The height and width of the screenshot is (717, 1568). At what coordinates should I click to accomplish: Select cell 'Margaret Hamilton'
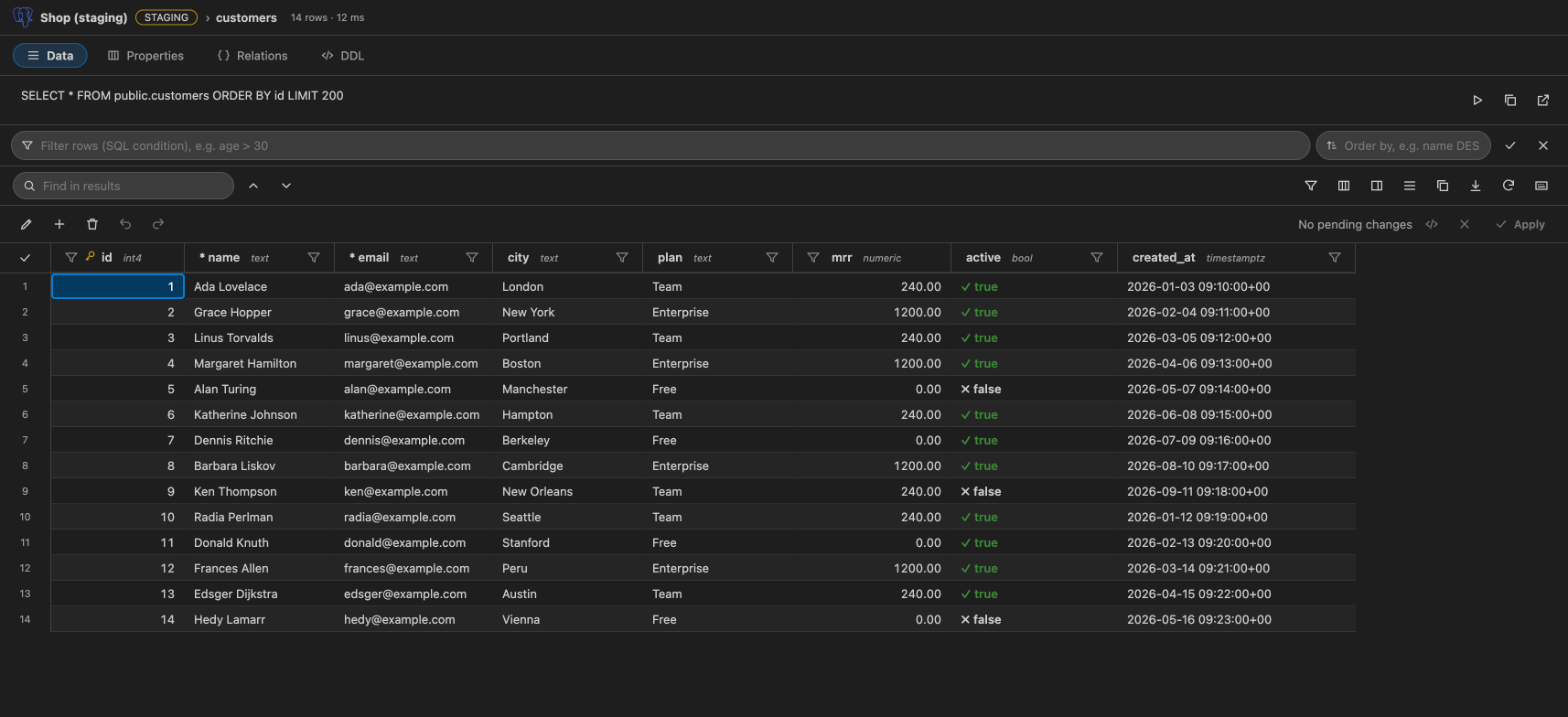(259, 363)
